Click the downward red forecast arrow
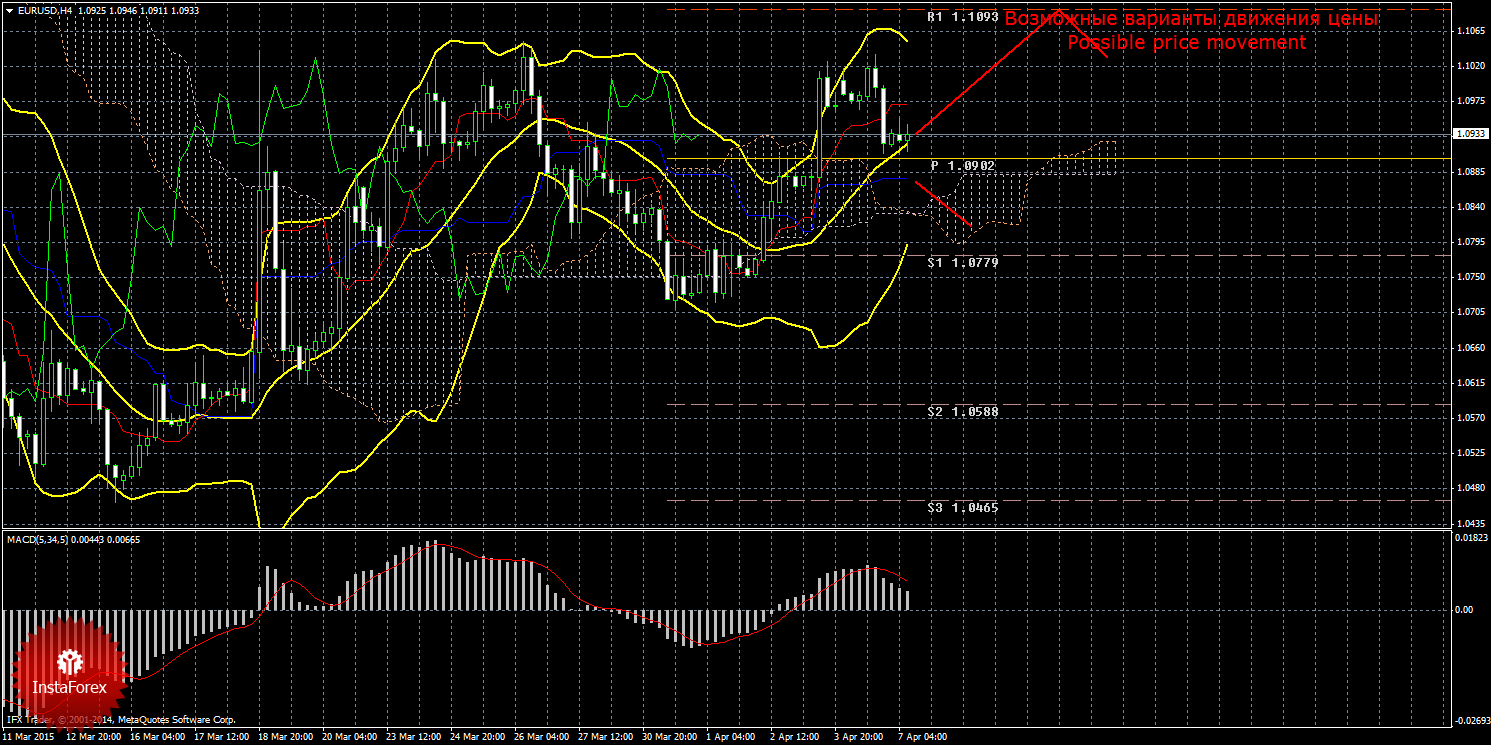The width and height of the screenshot is (1491, 745). click(943, 203)
